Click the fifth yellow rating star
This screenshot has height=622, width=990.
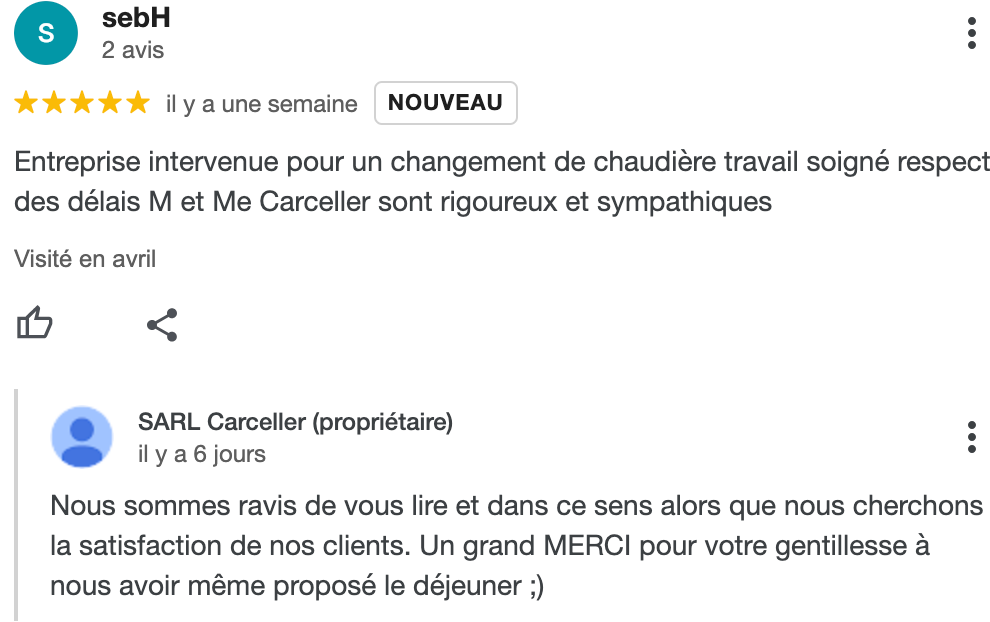[x=138, y=102]
